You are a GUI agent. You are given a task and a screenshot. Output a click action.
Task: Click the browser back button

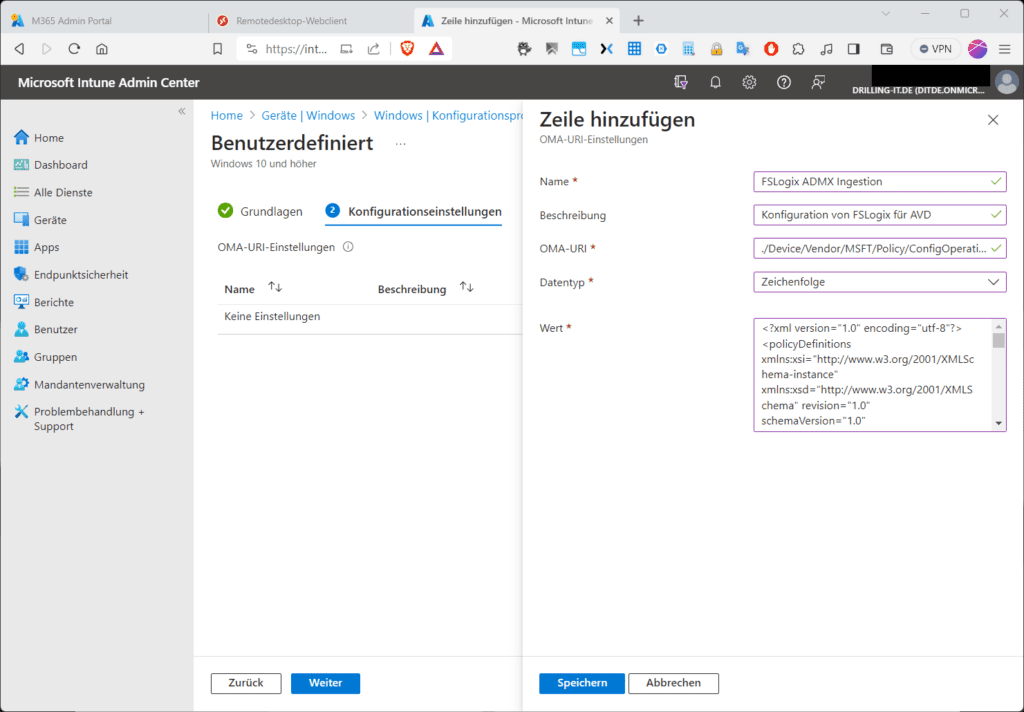point(20,49)
